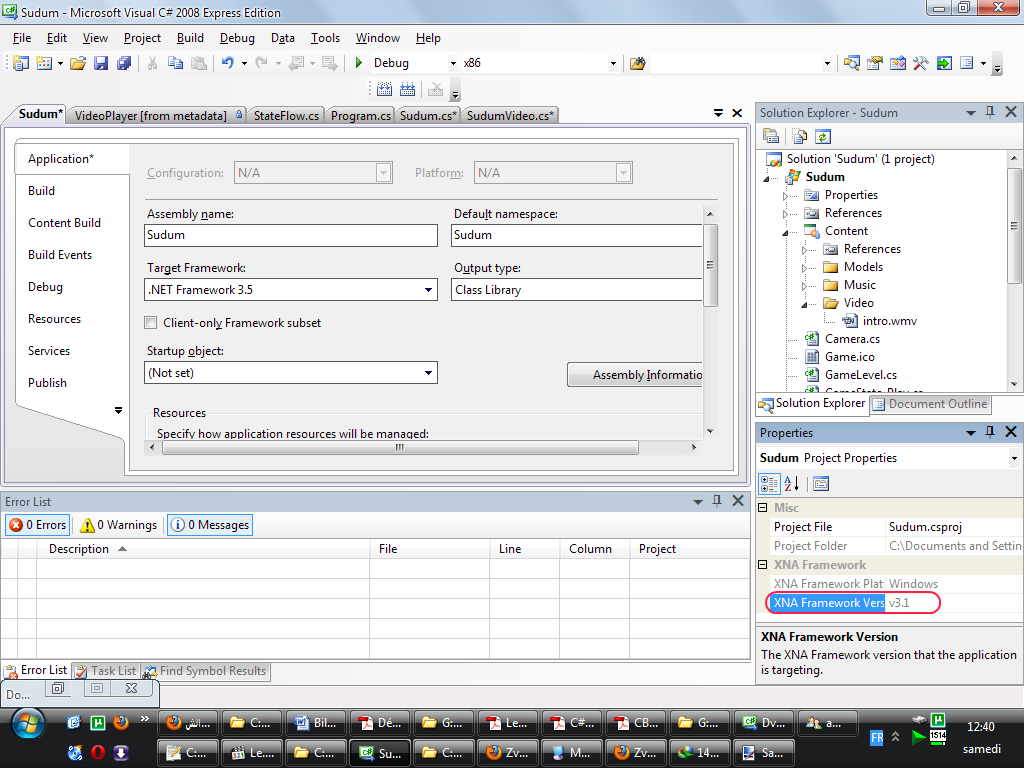Viewport: 1024px width, 768px height.
Task: Open Property Pages icon in Properties panel
Action: click(821, 484)
